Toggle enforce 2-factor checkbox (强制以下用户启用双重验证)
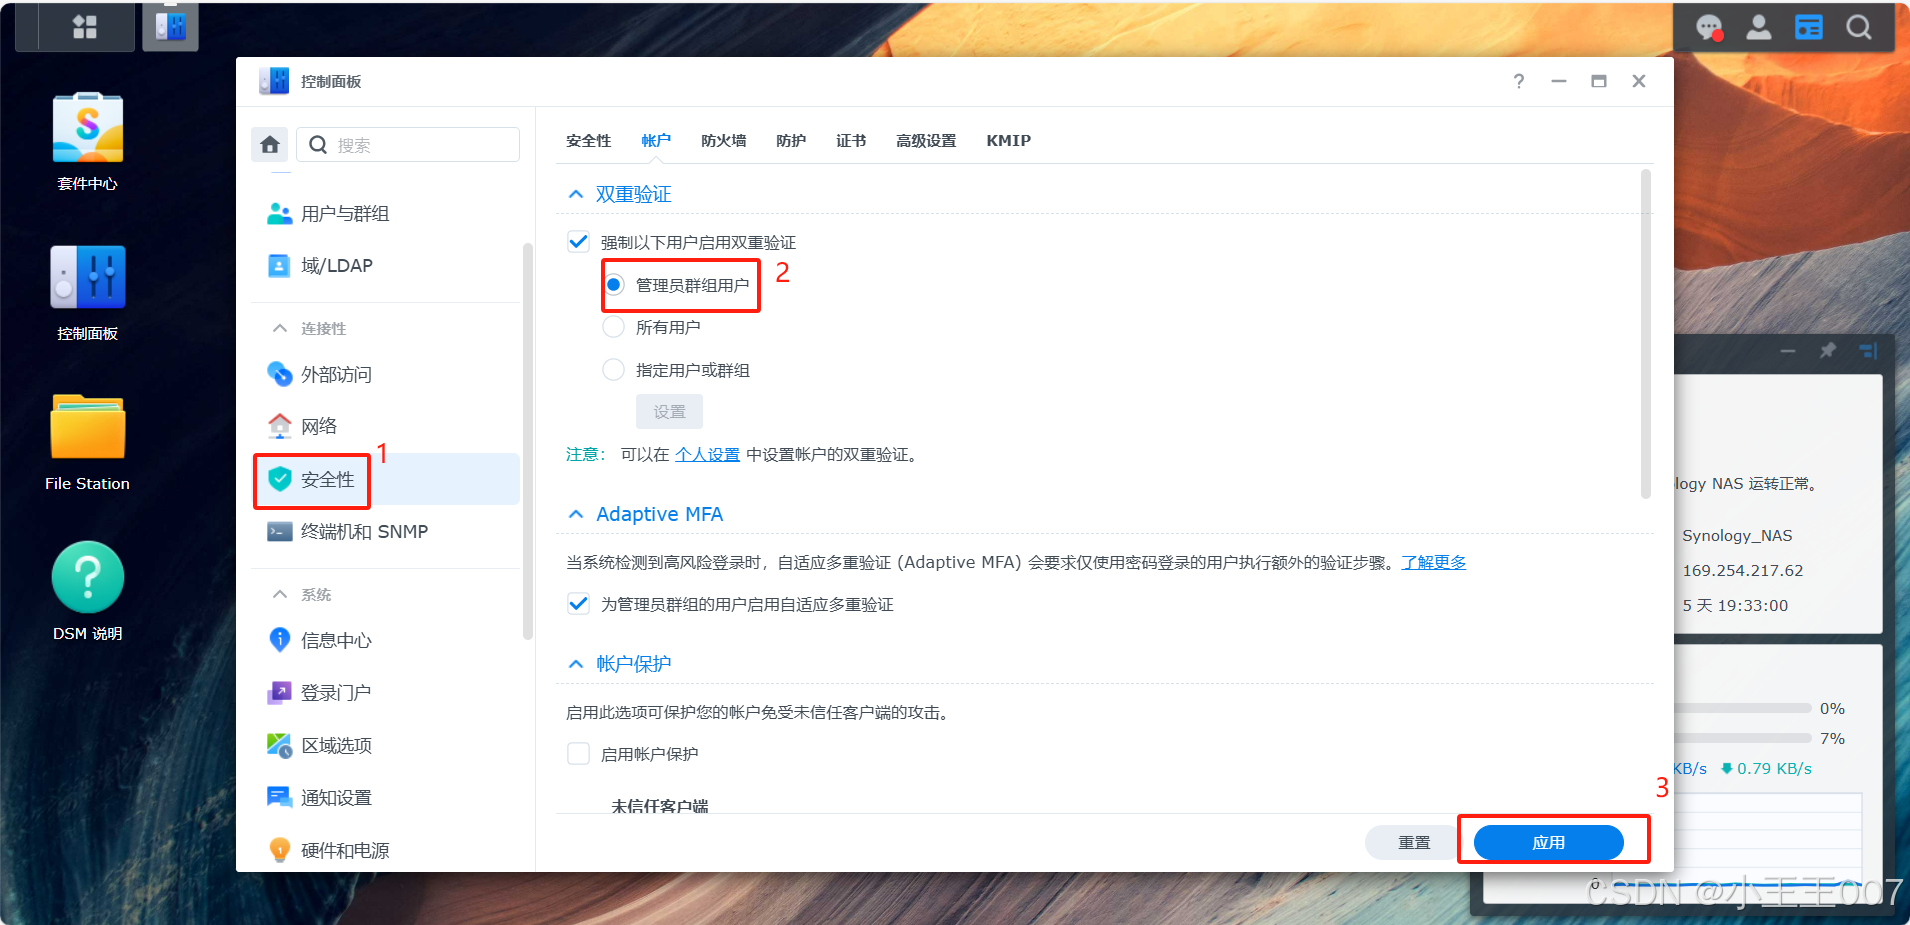The height and width of the screenshot is (925, 1910). pos(578,242)
